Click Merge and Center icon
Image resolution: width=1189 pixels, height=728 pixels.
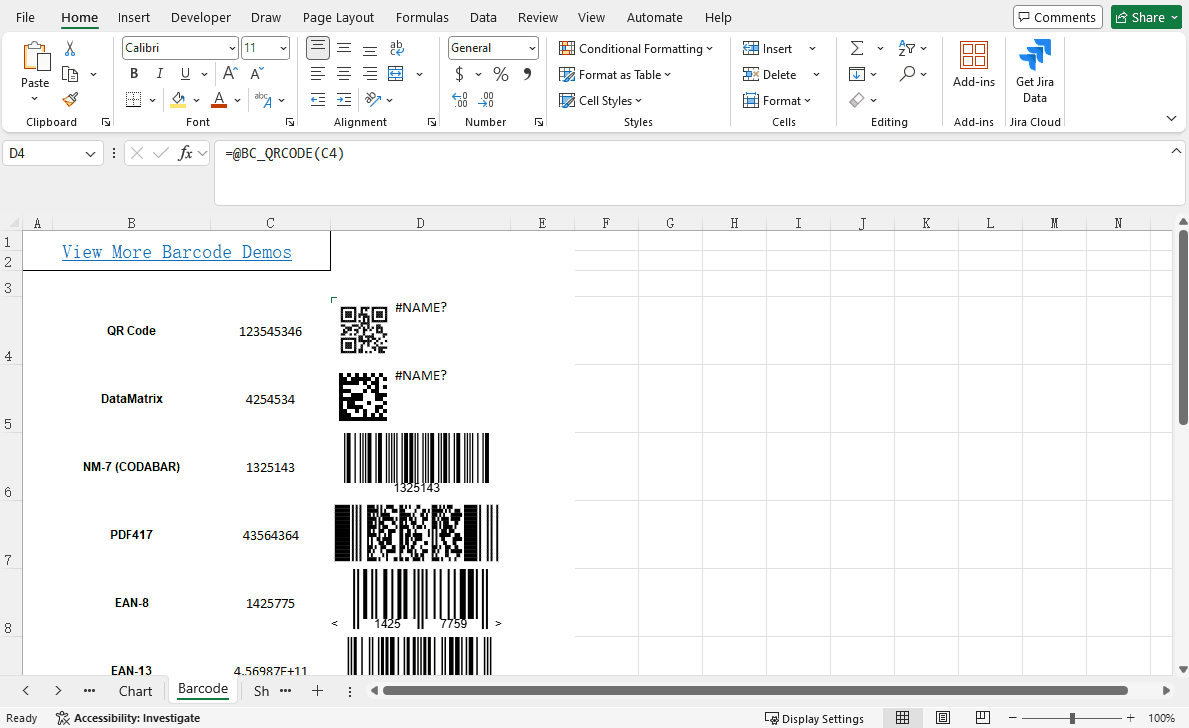396,74
